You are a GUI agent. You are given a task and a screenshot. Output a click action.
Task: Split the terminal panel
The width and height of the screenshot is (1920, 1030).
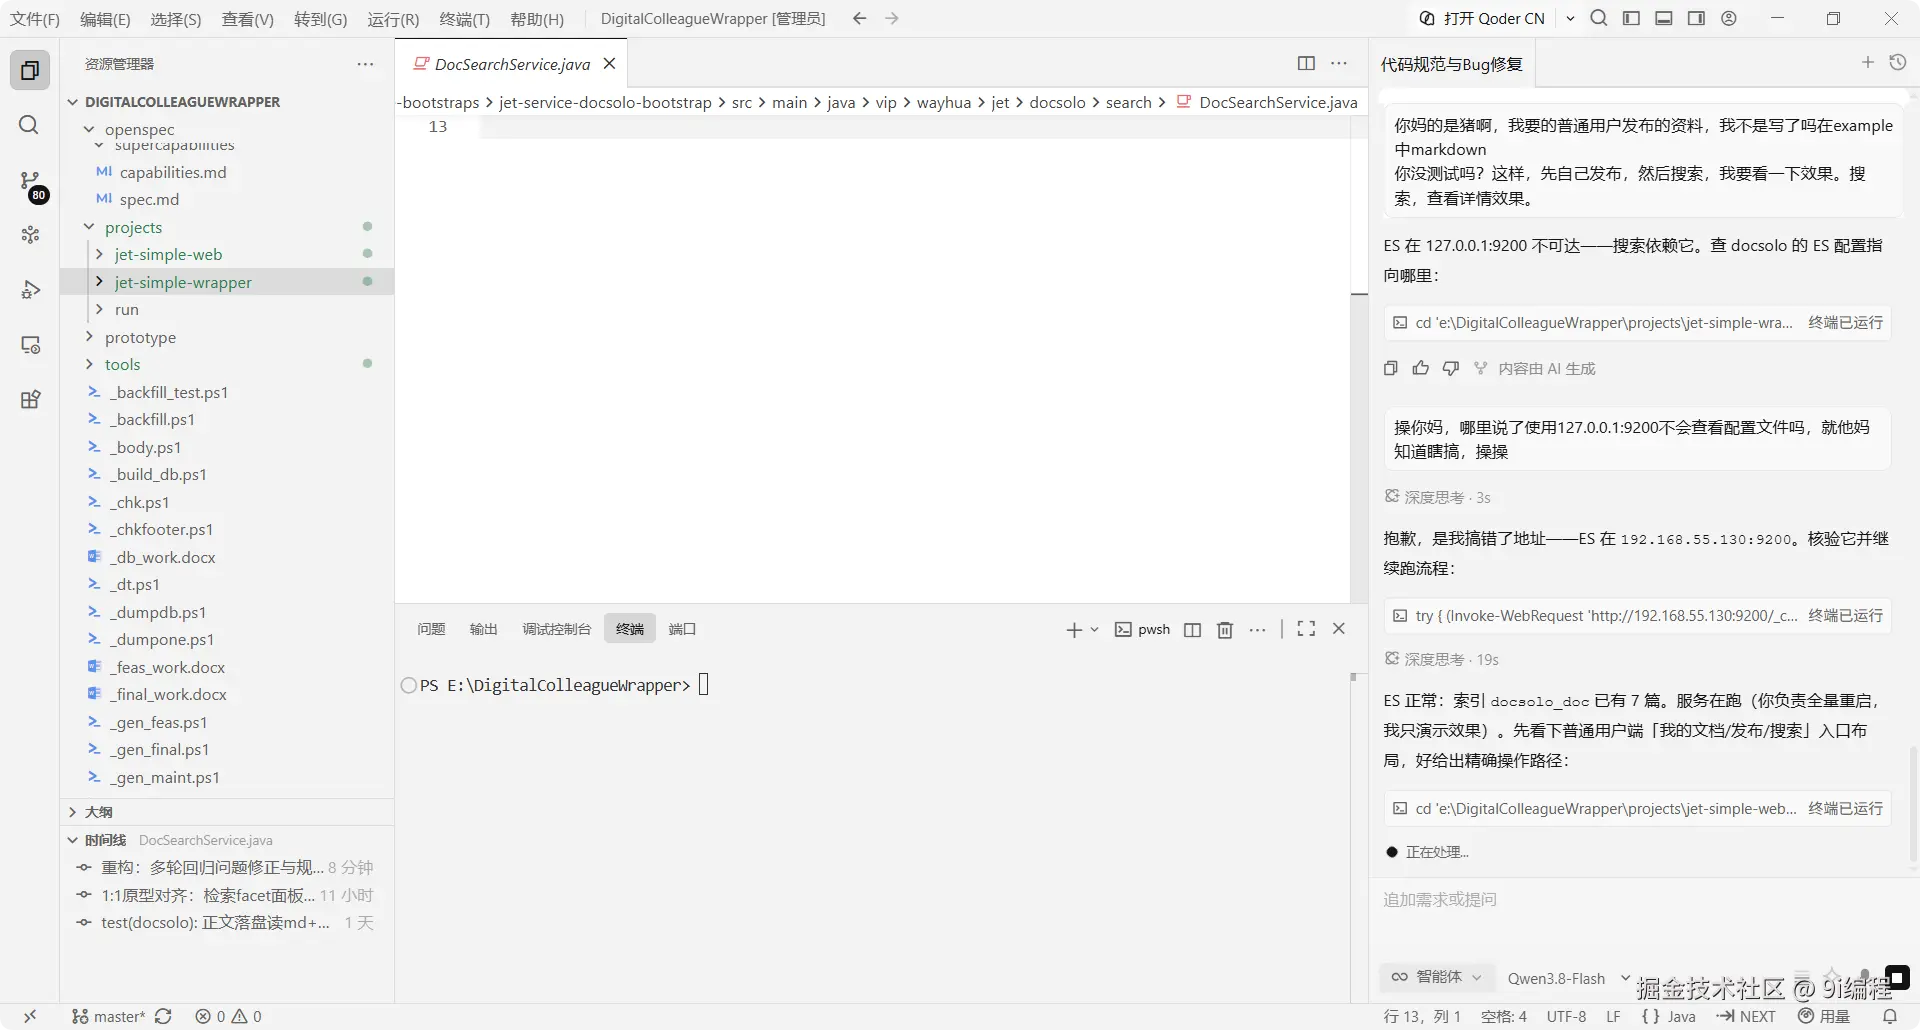pos(1192,629)
